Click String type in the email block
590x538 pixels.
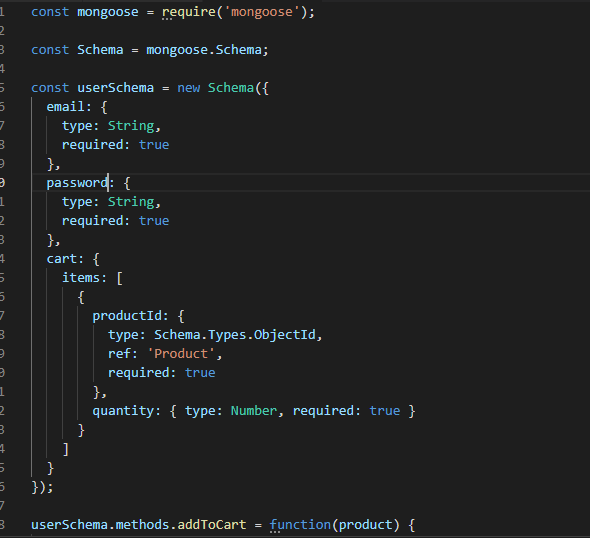pos(131,126)
